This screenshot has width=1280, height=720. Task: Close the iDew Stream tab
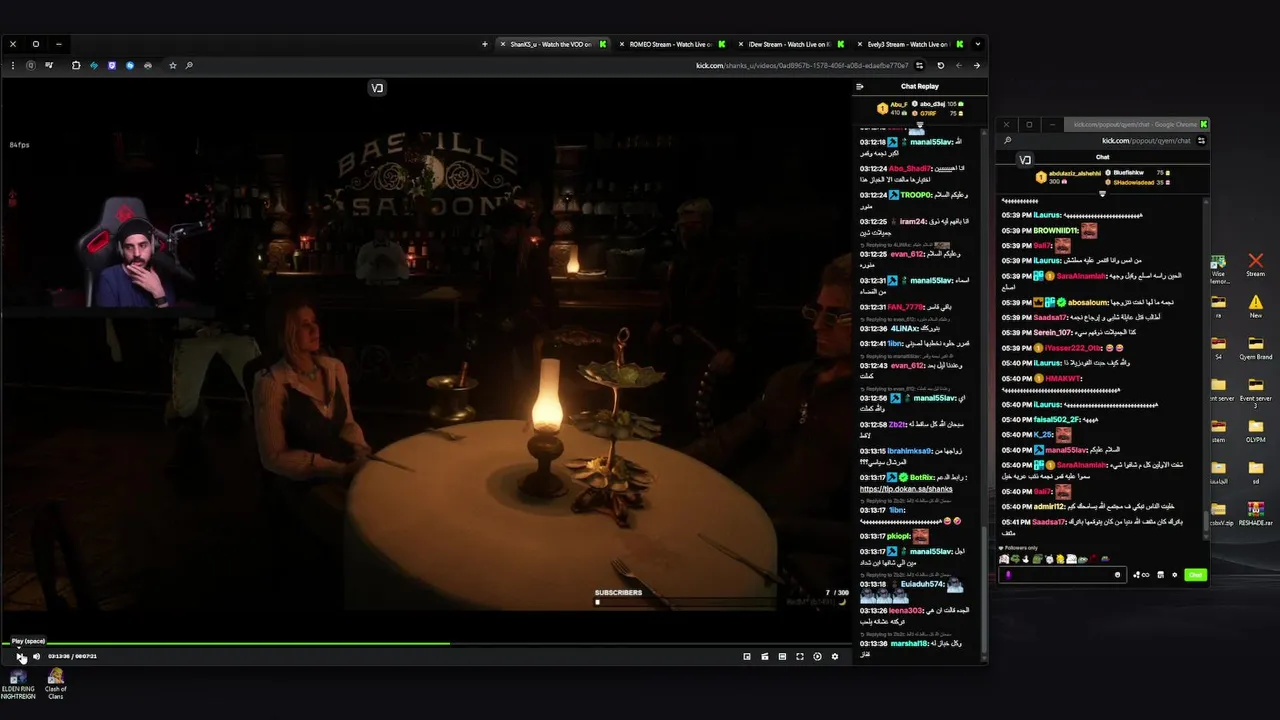pyautogui.click(x=740, y=44)
